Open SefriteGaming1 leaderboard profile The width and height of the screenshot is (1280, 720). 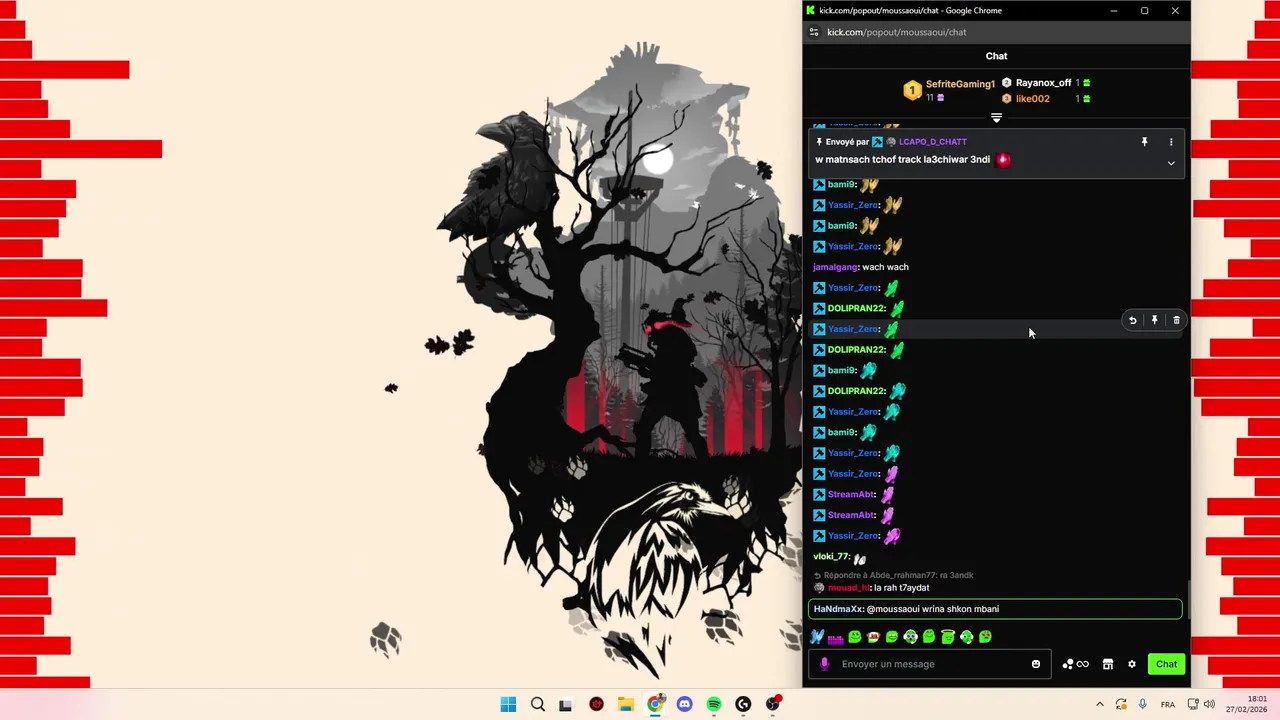click(960, 84)
